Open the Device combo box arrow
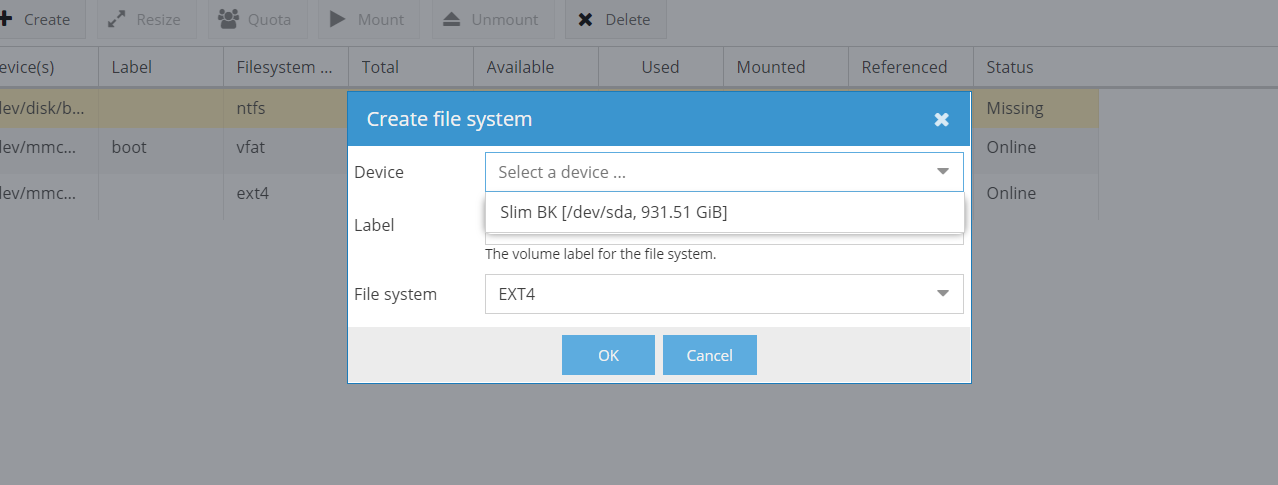Viewport: 1278px width, 485px height. [942, 172]
